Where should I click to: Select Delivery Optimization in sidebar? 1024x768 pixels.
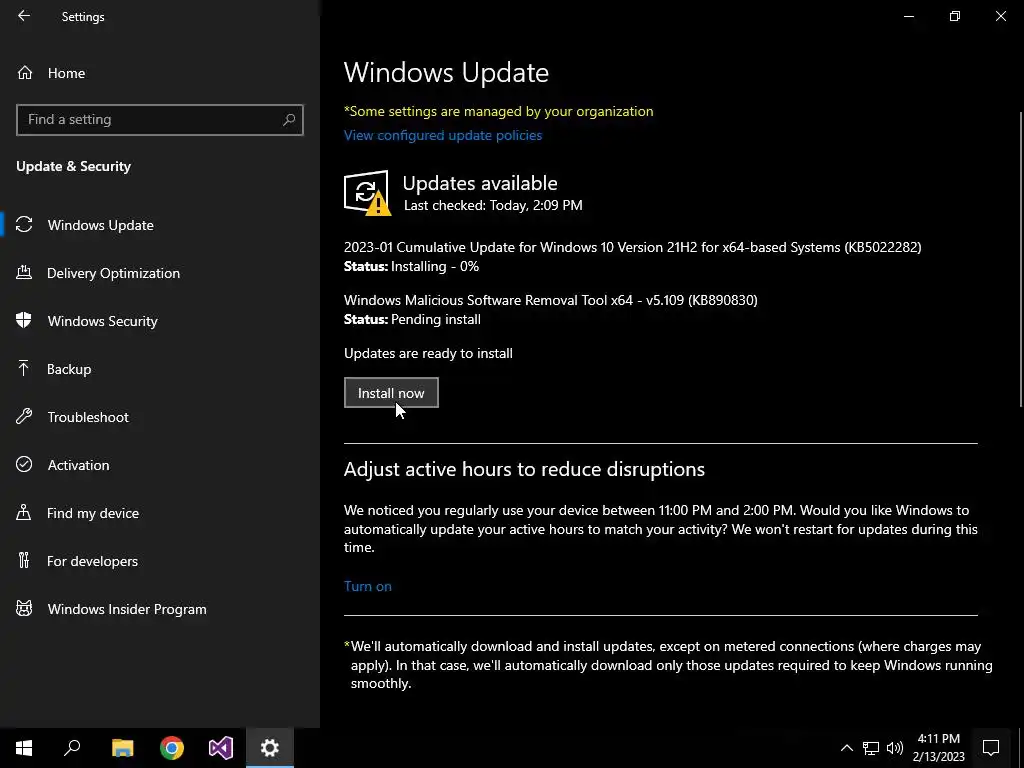click(160, 273)
